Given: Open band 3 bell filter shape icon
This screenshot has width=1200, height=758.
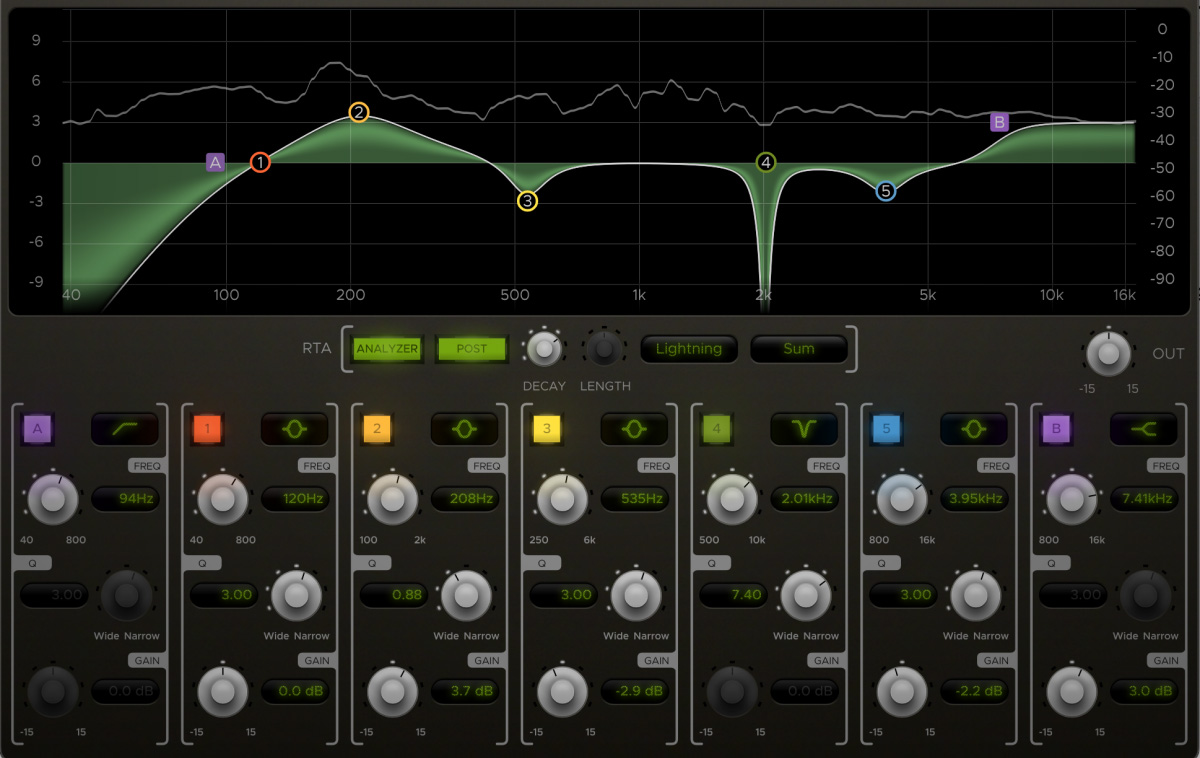Looking at the screenshot, I should [635, 430].
